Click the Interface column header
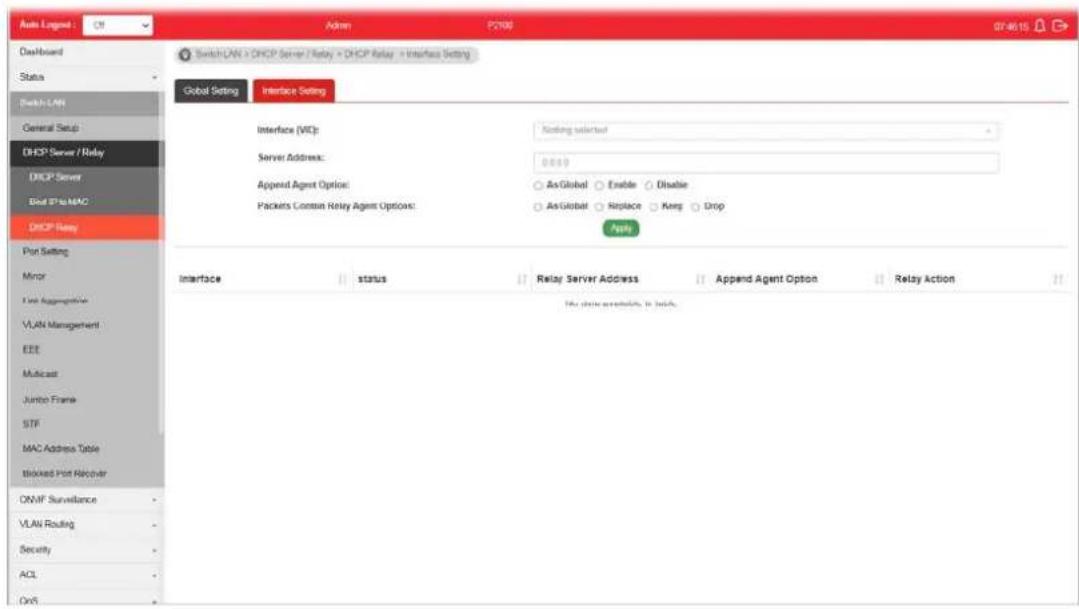This screenshot has height=609, width=1079. click(200, 279)
